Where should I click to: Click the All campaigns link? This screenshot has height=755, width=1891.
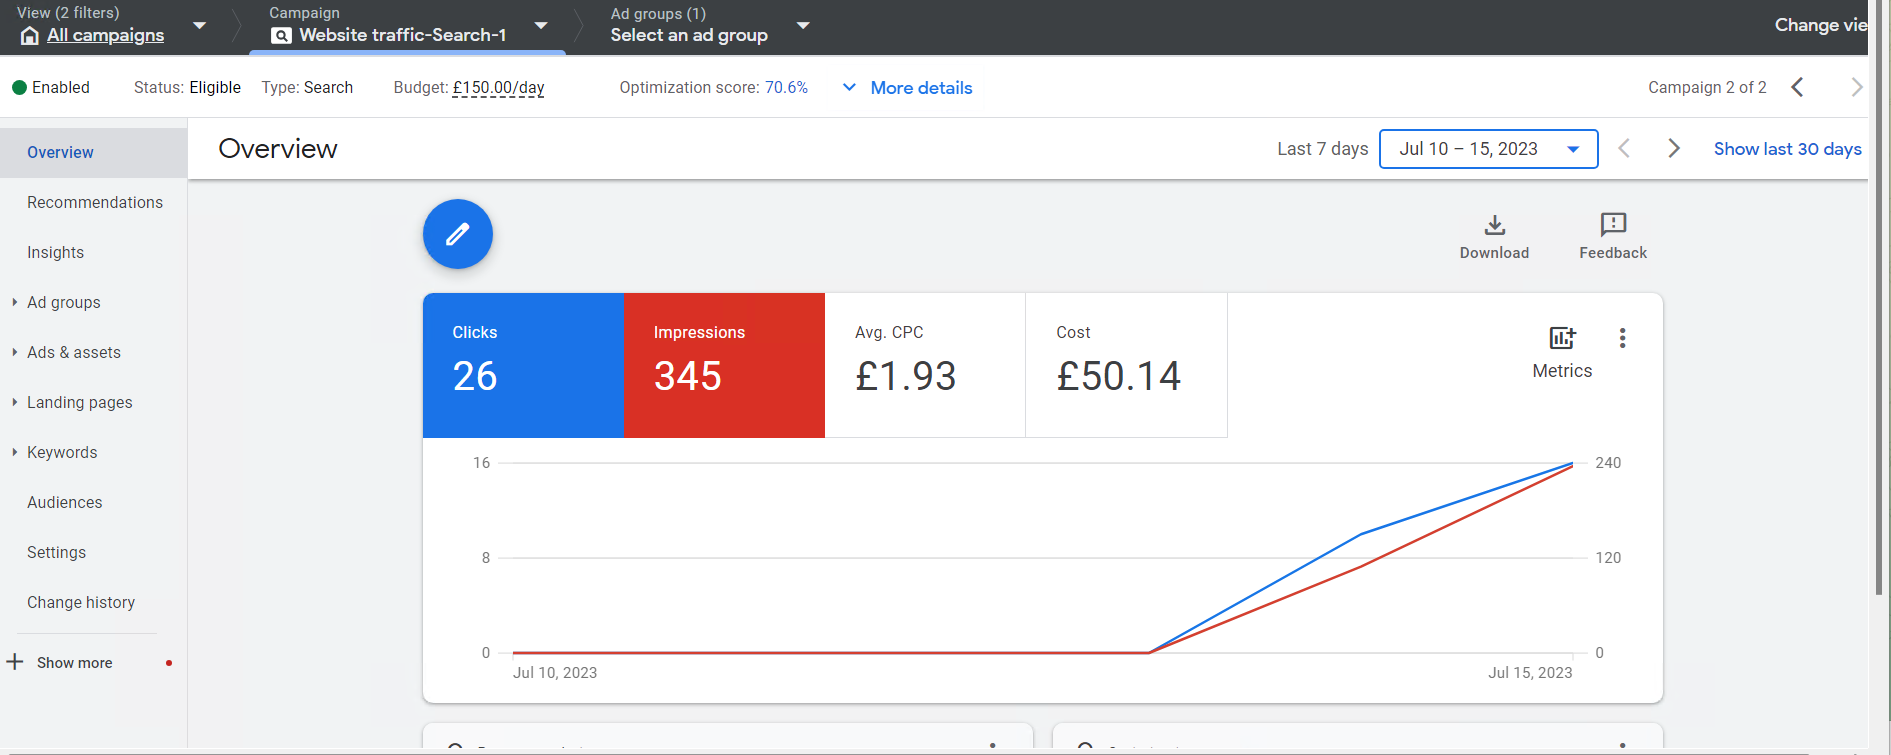105,35
